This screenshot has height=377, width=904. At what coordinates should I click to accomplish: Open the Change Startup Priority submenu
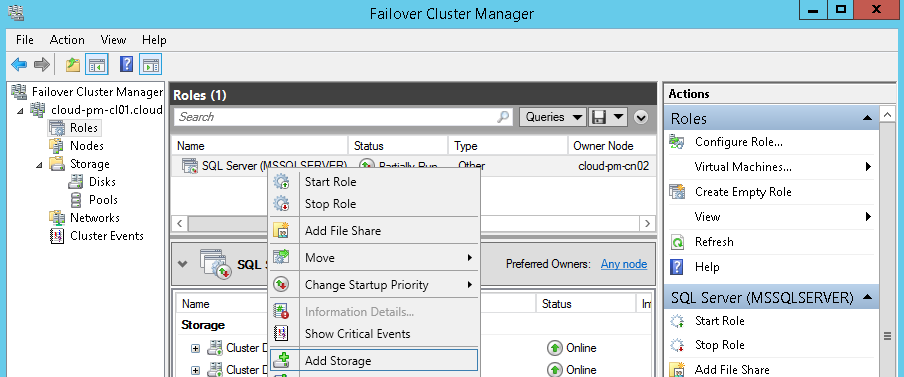tap(374, 285)
